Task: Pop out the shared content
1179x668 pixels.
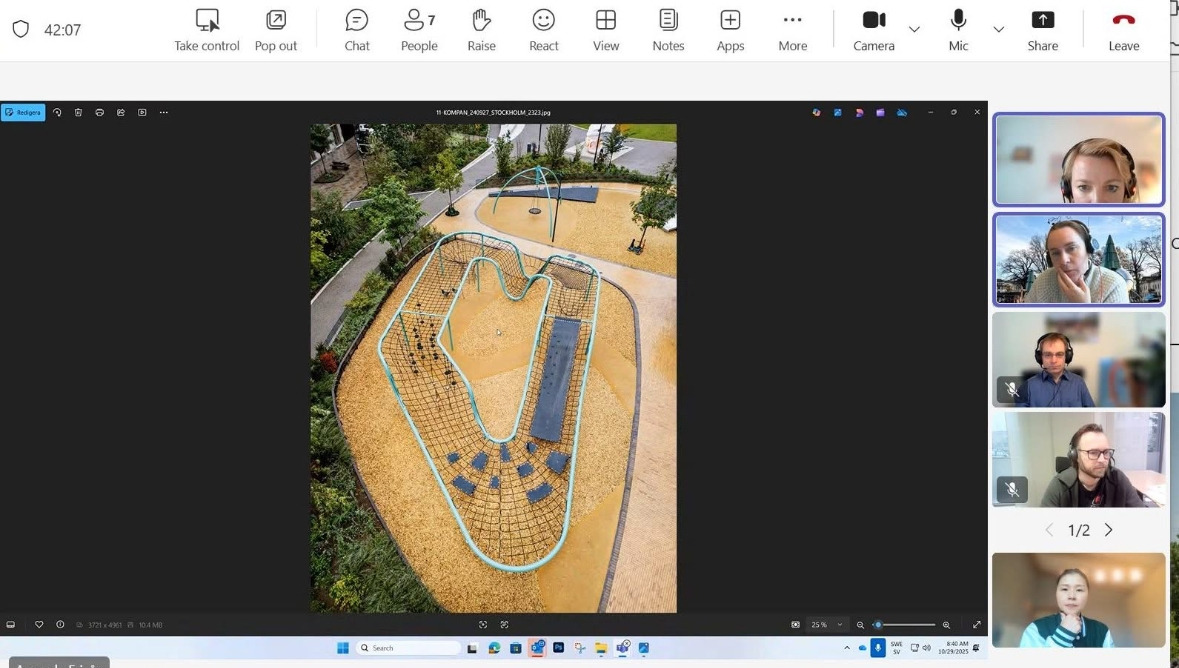Action: [276, 30]
